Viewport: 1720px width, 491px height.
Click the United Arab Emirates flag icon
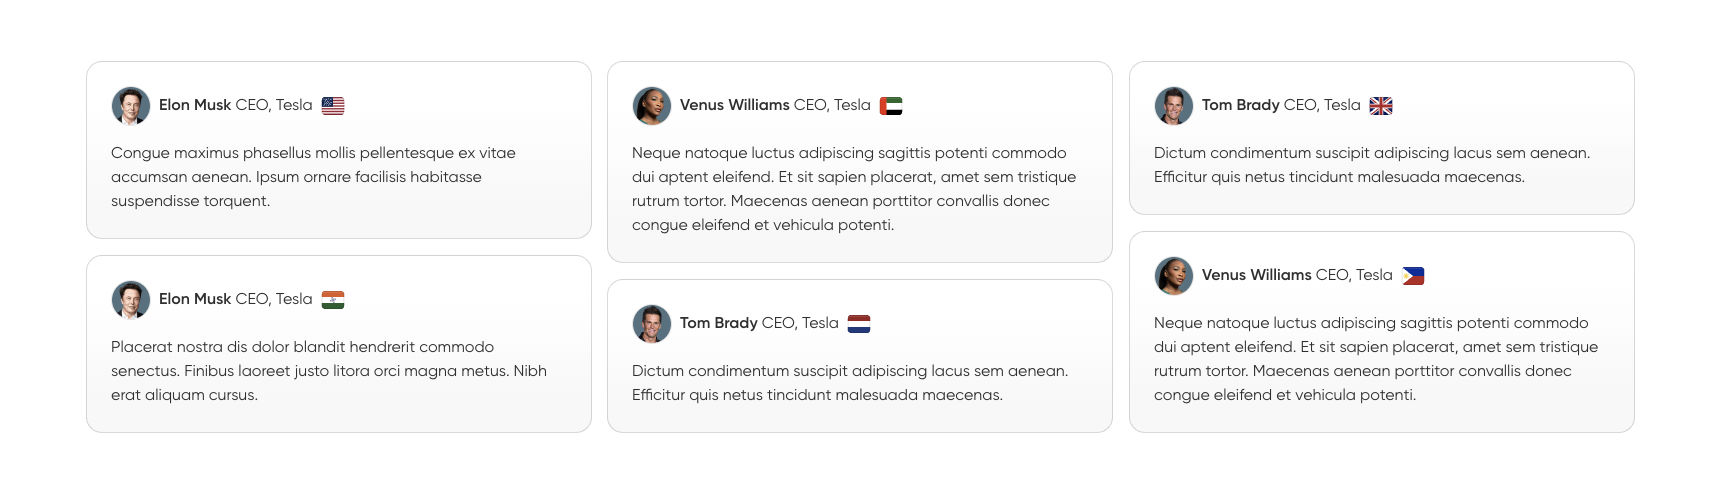[891, 106]
